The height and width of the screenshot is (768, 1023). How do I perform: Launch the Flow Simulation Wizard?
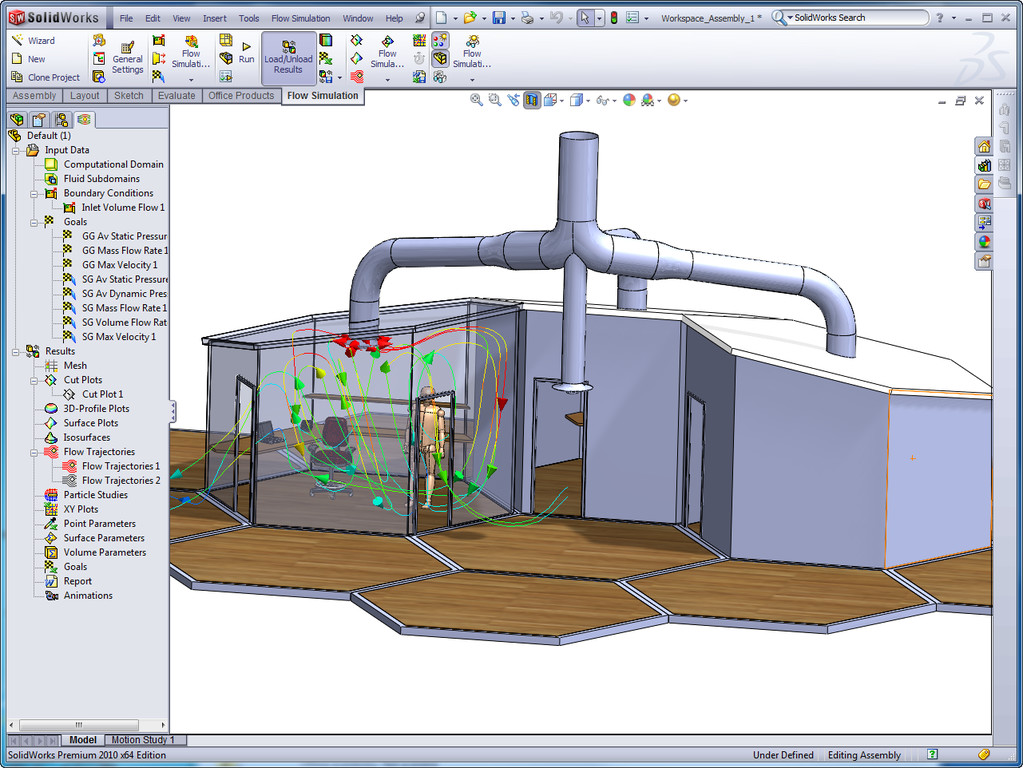[40, 40]
